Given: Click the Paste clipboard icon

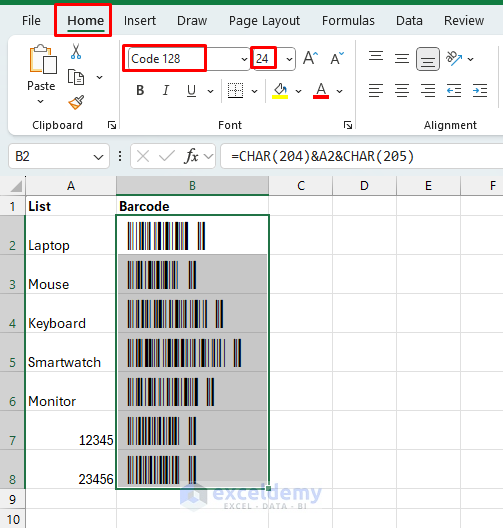Looking at the screenshot, I should [x=42, y=59].
